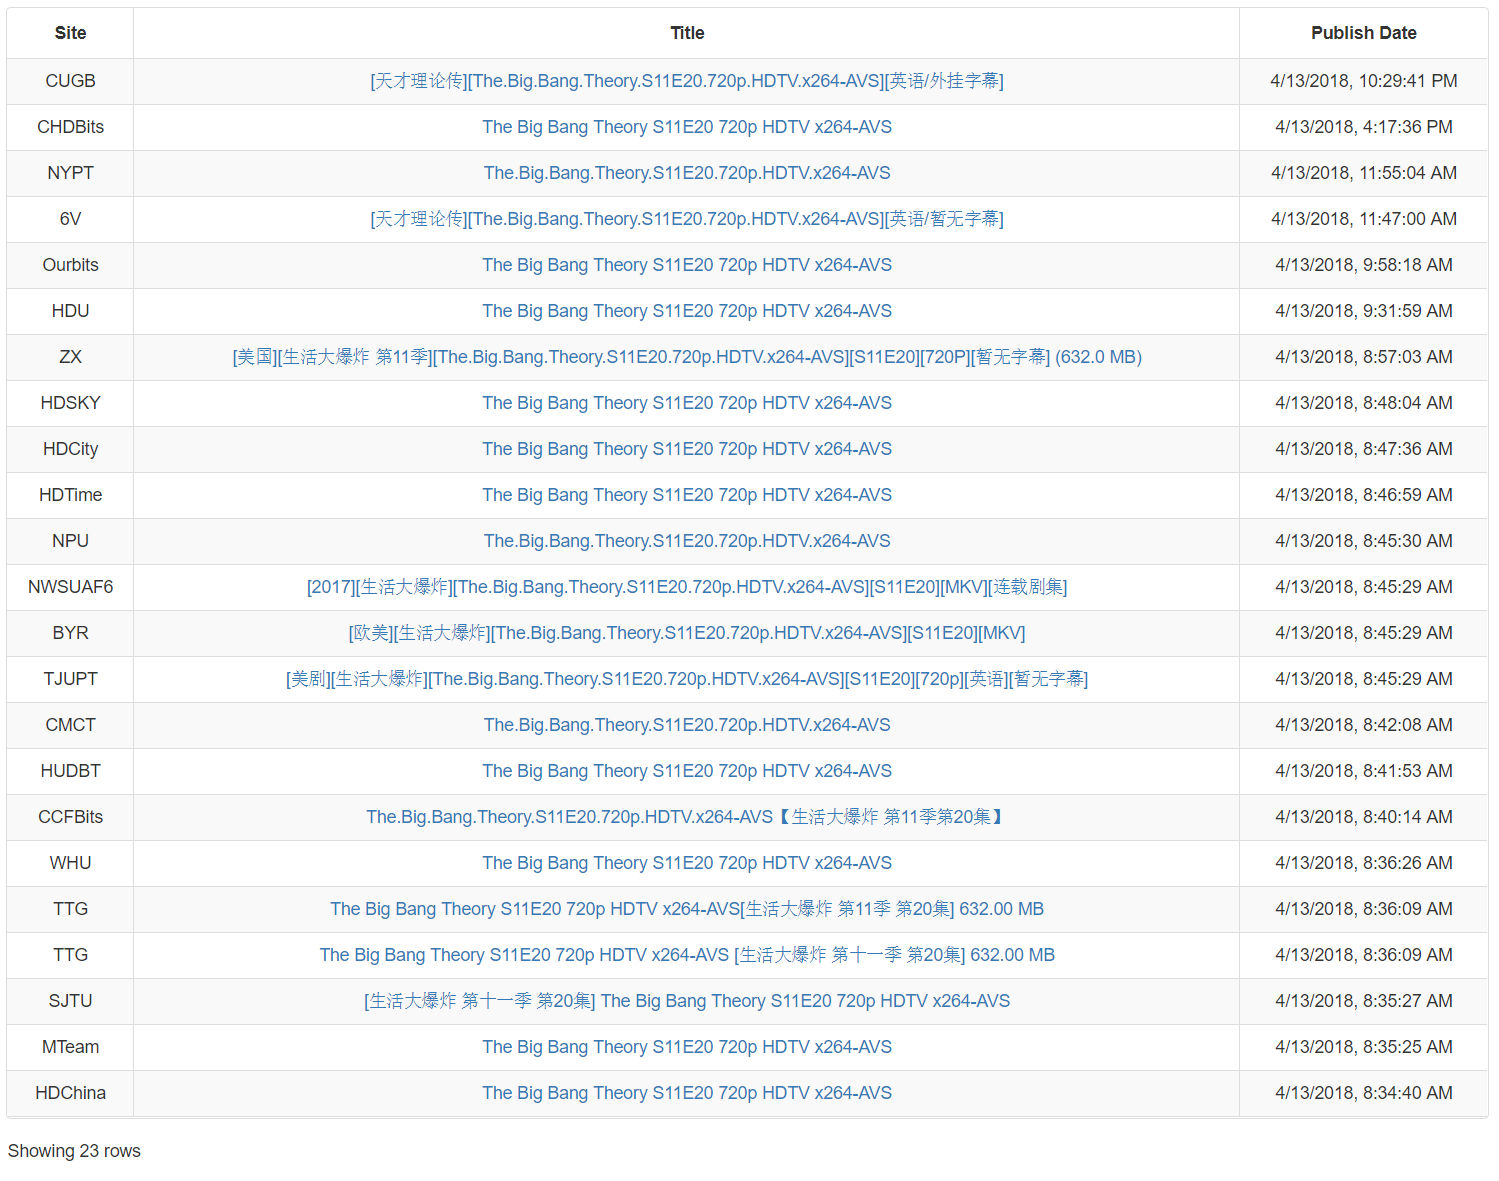The image size is (1499, 1181).
Task: Select the NPU site cell
Action: point(70,541)
